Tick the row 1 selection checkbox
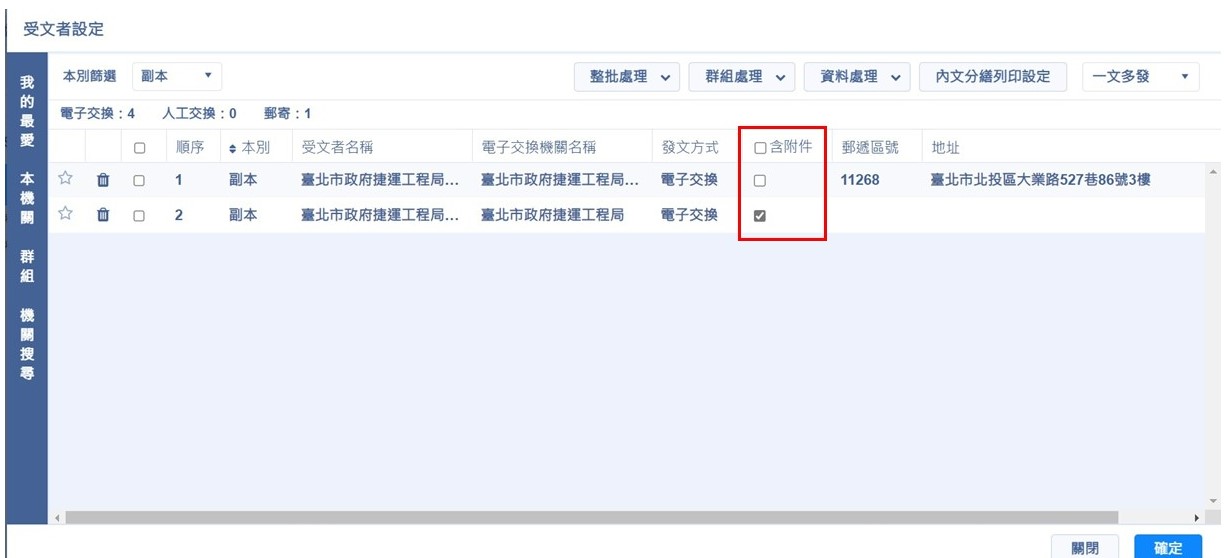The height and width of the screenshot is (558, 1224). pos(139,181)
